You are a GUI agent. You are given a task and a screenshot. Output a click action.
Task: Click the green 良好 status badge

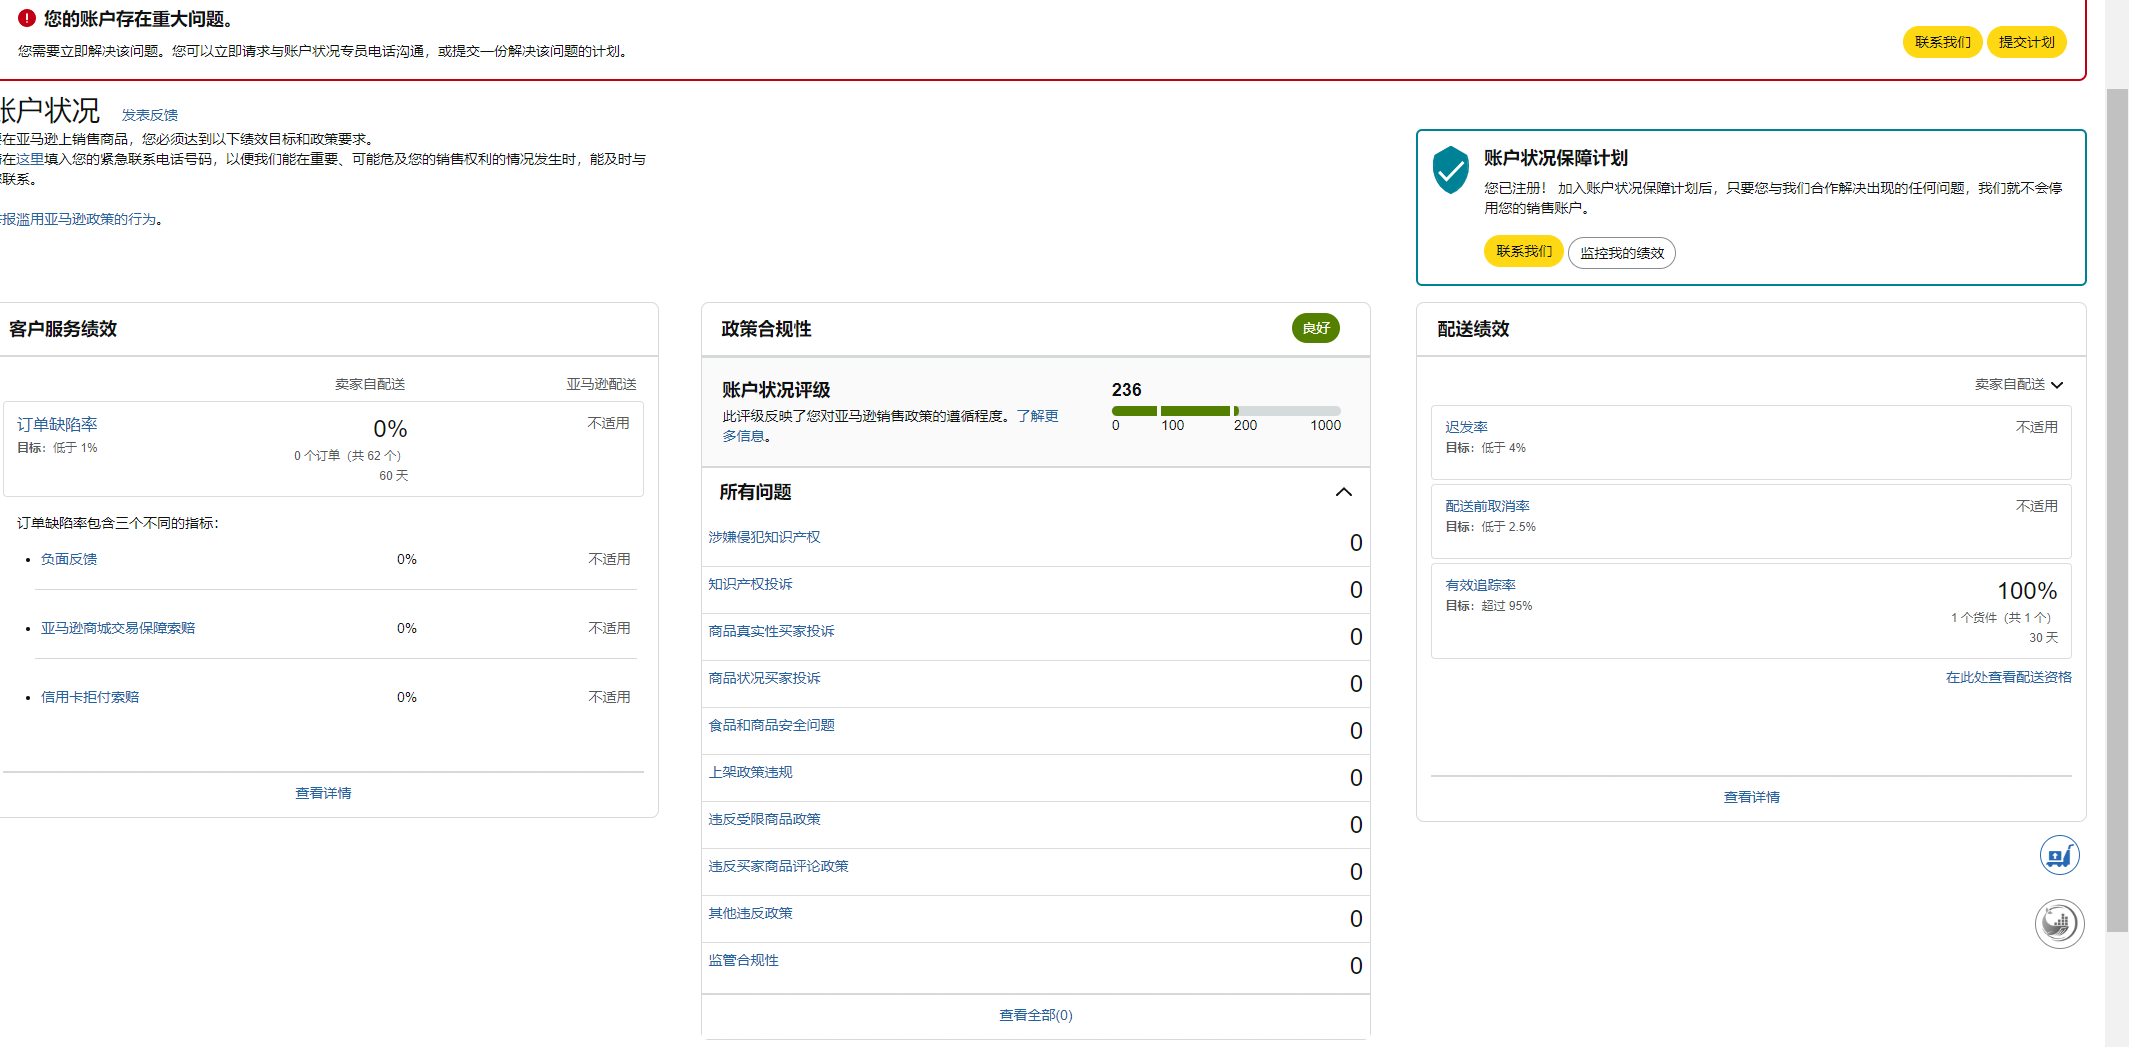coord(1315,328)
